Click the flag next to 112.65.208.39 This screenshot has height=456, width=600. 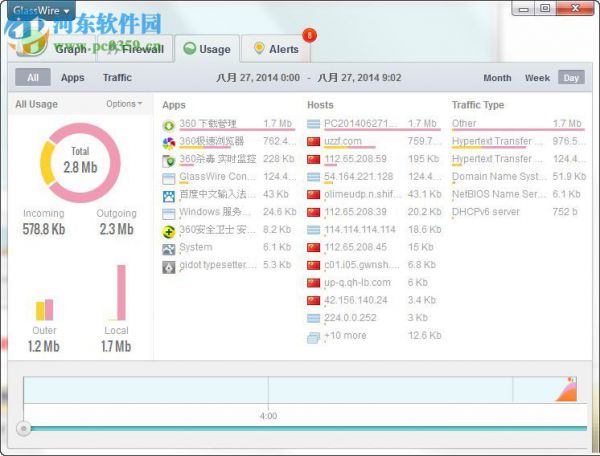(313, 212)
